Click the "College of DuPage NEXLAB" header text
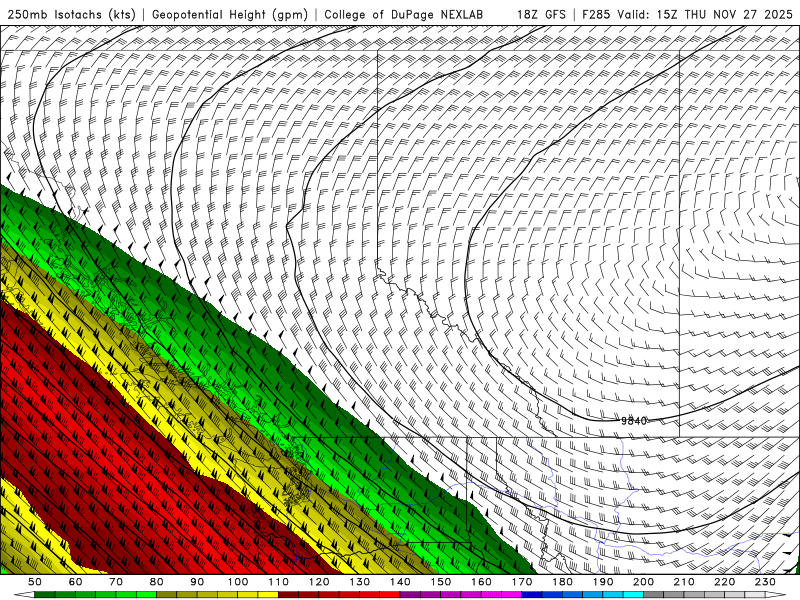This screenshot has width=800, height=600. [x=403, y=14]
